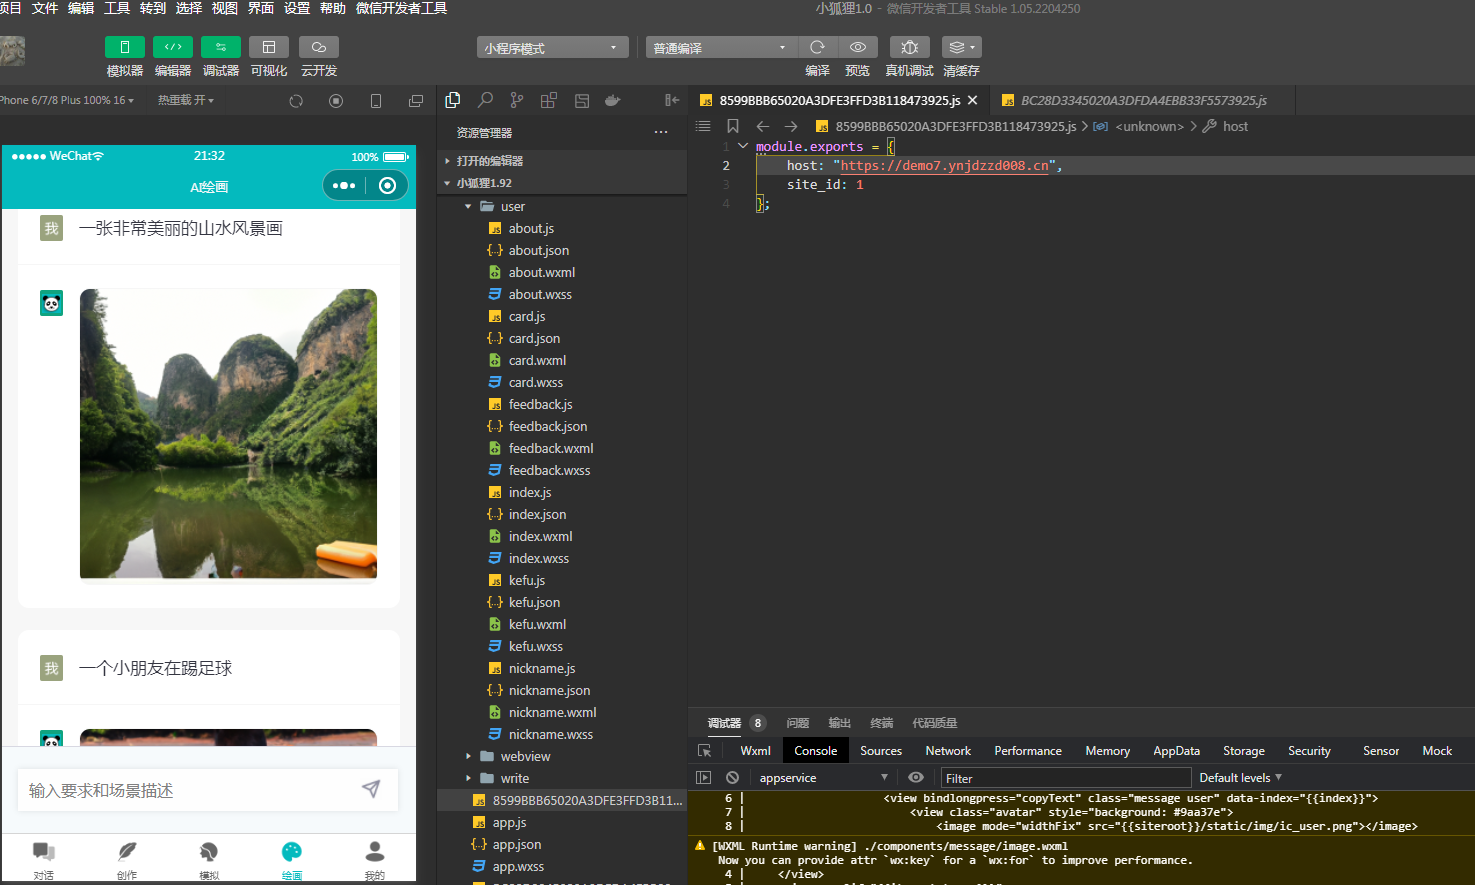
Task: Close the 8599BBB65020A3DFE3FFD3B118473925.js tab
Action: tap(972, 100)
